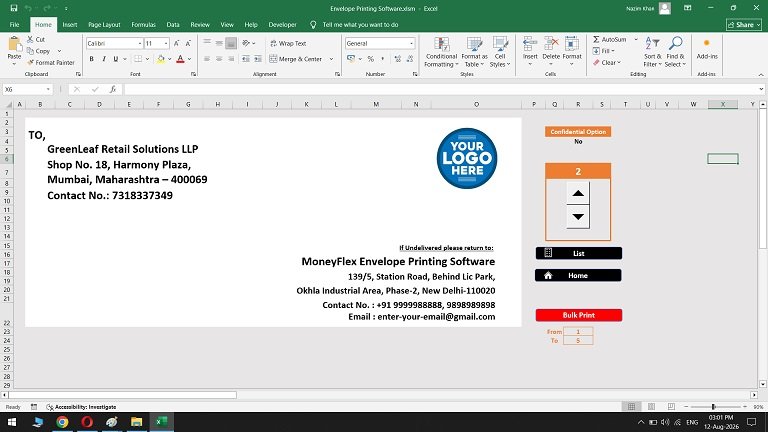Switch to the Formulas tab

tap(143, 24)
